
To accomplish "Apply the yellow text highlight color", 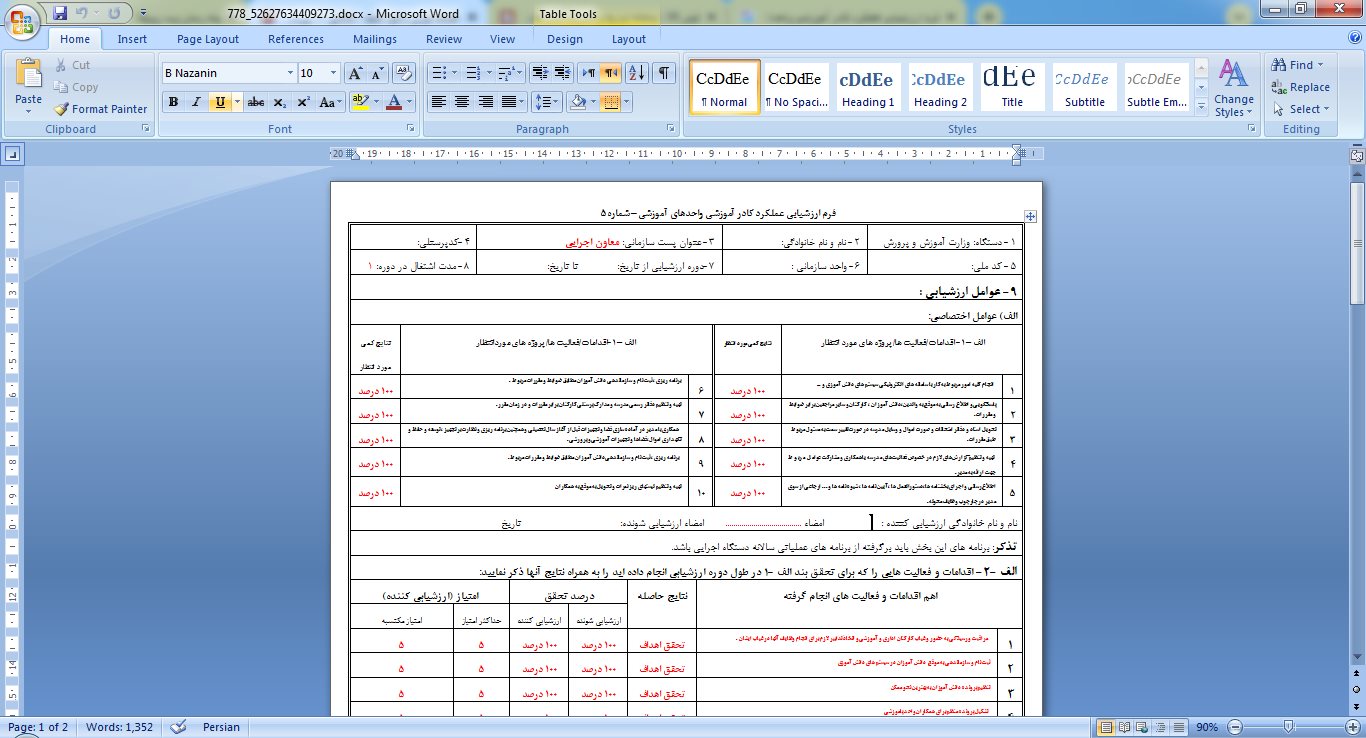I will click(360, 102).
